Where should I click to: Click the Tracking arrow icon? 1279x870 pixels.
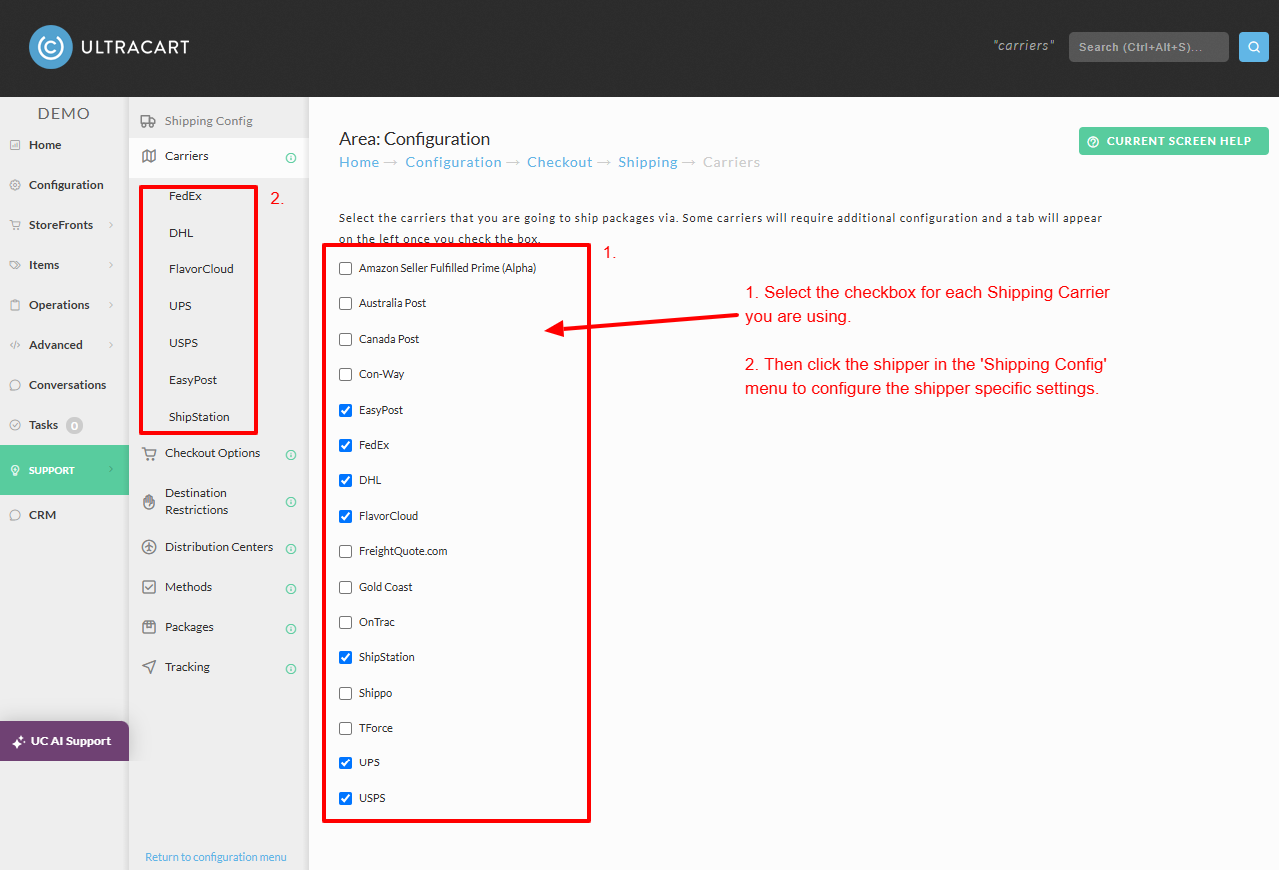[149, 667]
